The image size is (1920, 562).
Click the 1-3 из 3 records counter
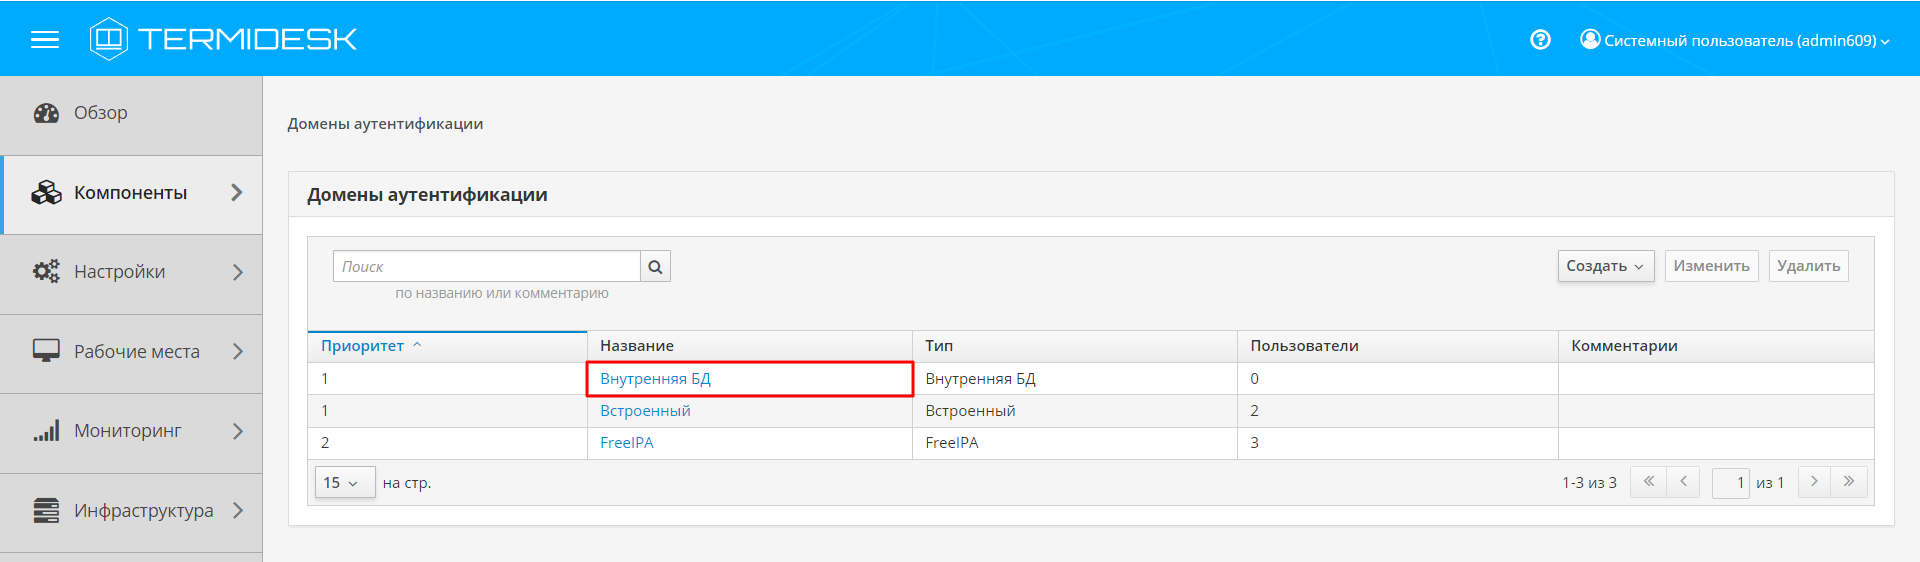pyautogui.click(x=1589, y=483)
